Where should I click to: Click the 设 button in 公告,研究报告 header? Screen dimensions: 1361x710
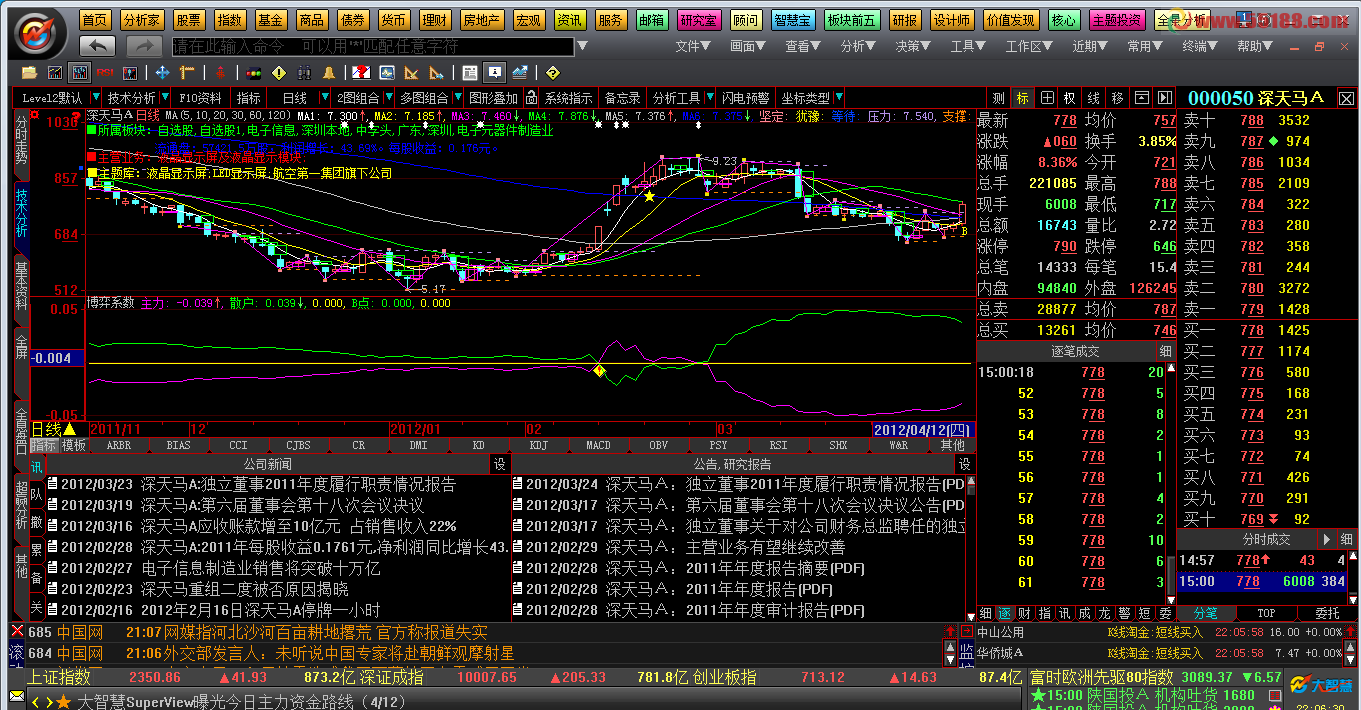coord(965,464)
